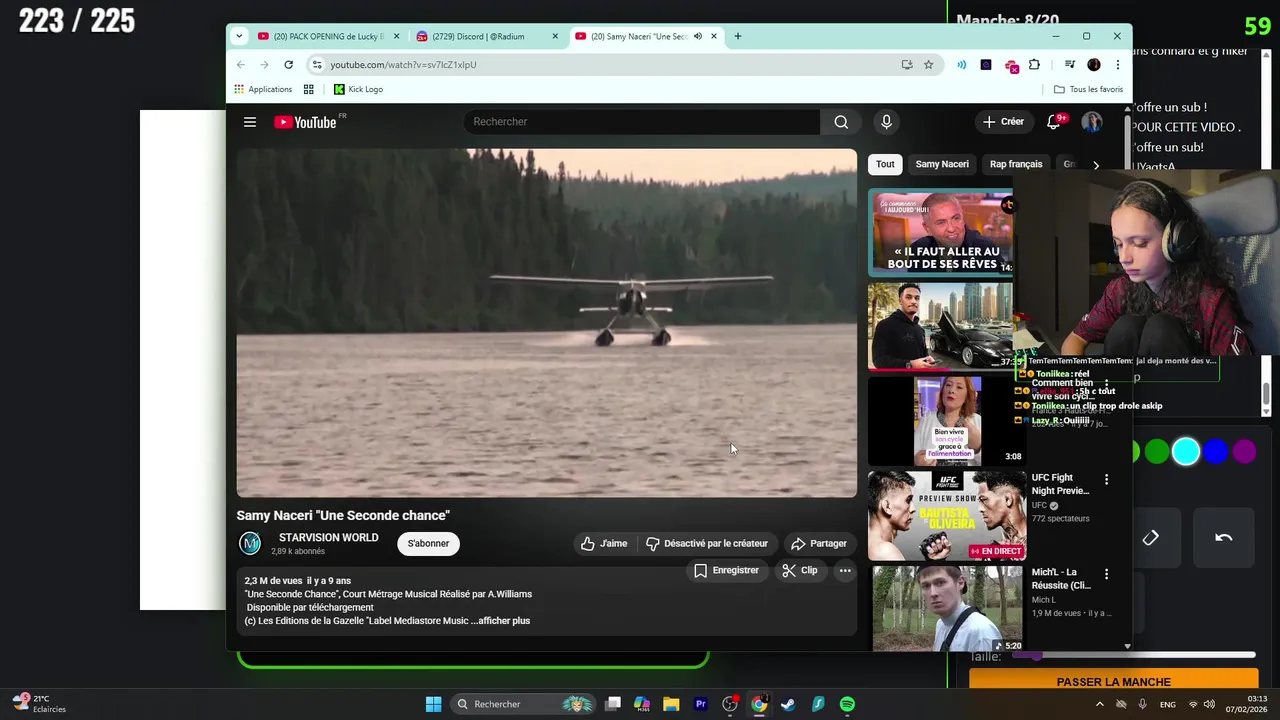Open Steam from the taskbar
Viewport: 1280px width, 720px height.
point(788,704)
